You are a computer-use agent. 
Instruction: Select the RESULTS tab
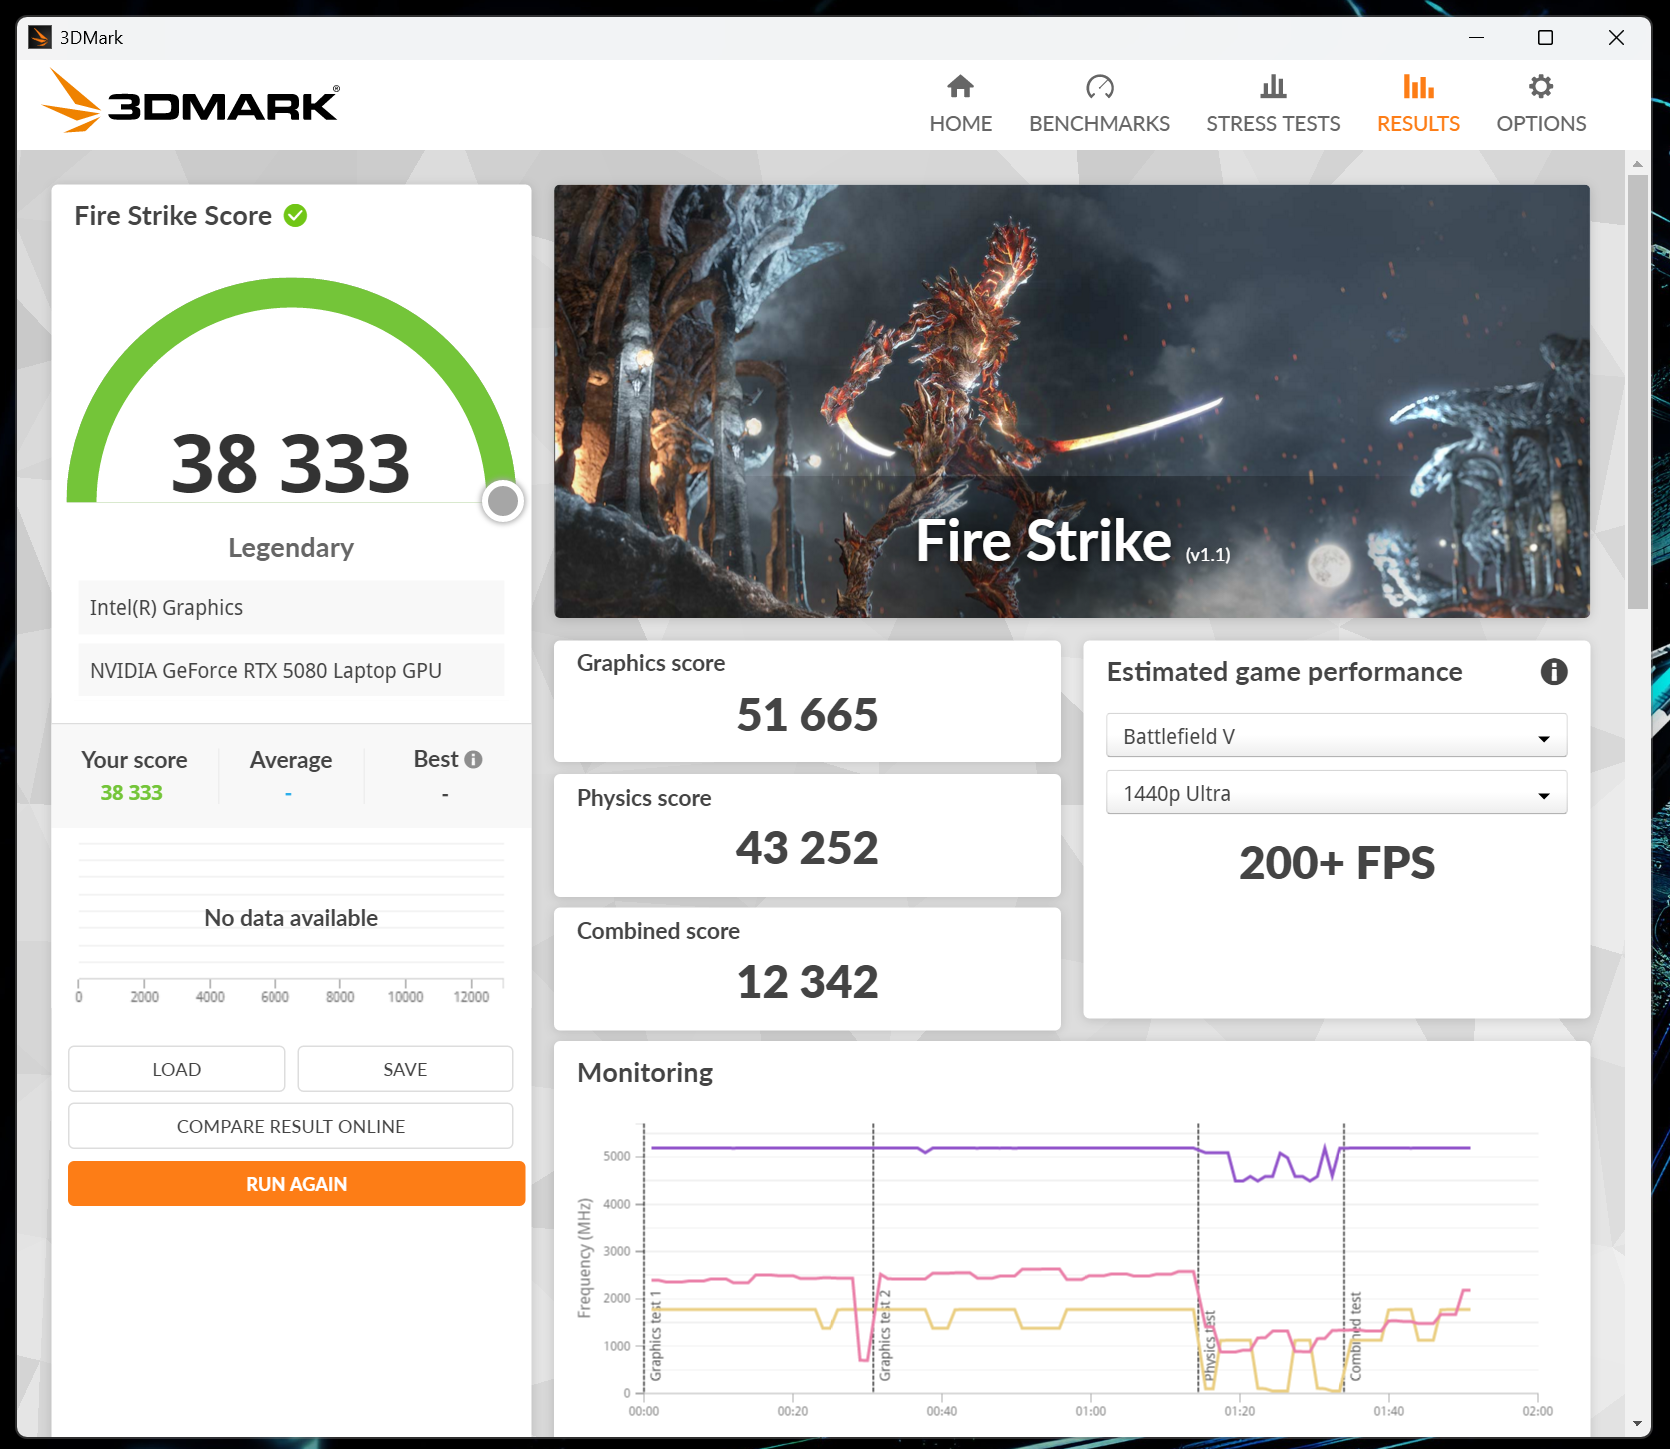pos(1418,123)
